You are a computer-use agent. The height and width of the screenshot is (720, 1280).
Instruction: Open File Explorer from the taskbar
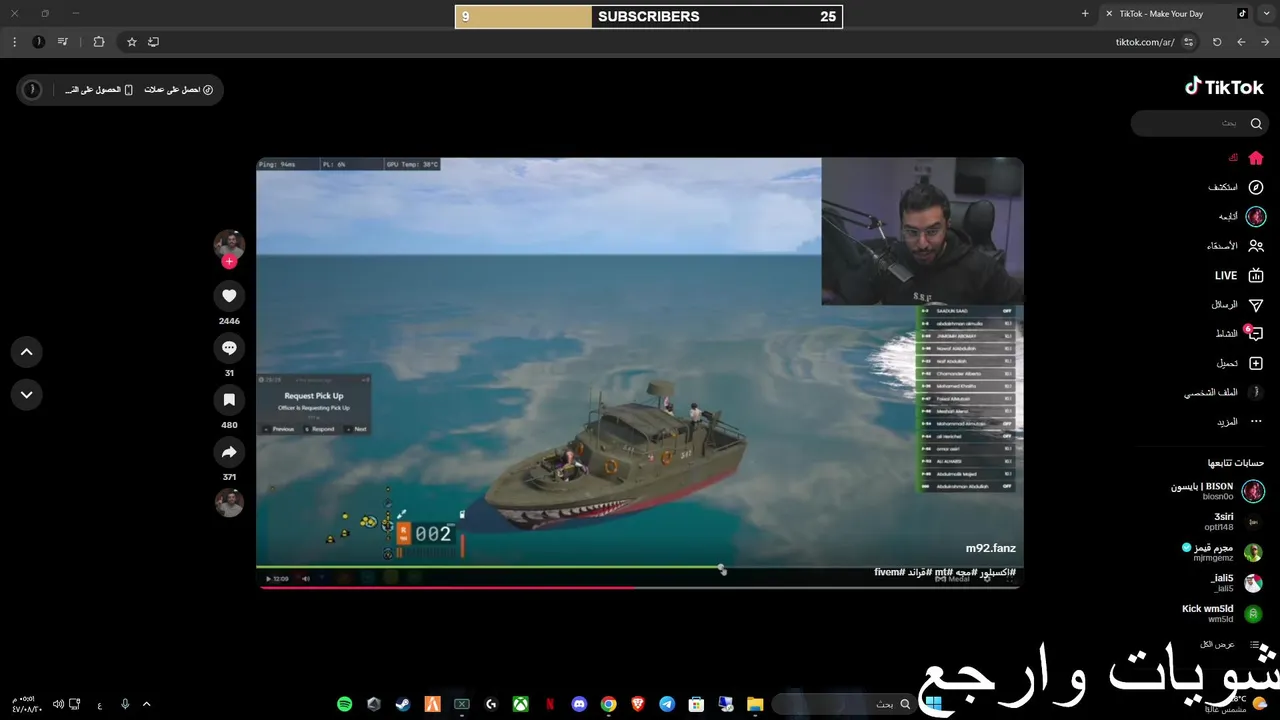pos(755,704)
